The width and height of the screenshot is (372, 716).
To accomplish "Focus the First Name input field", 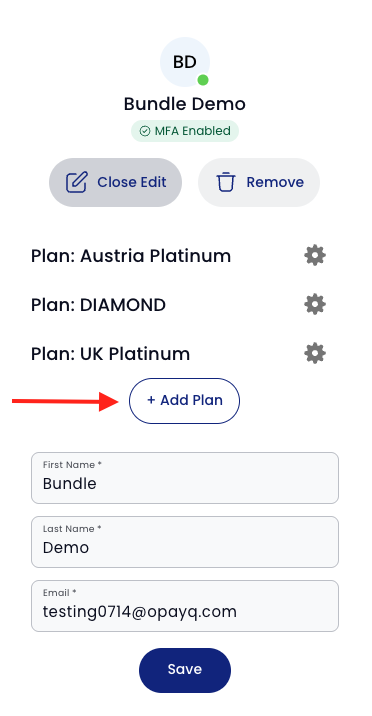I will tap(185, 478).
